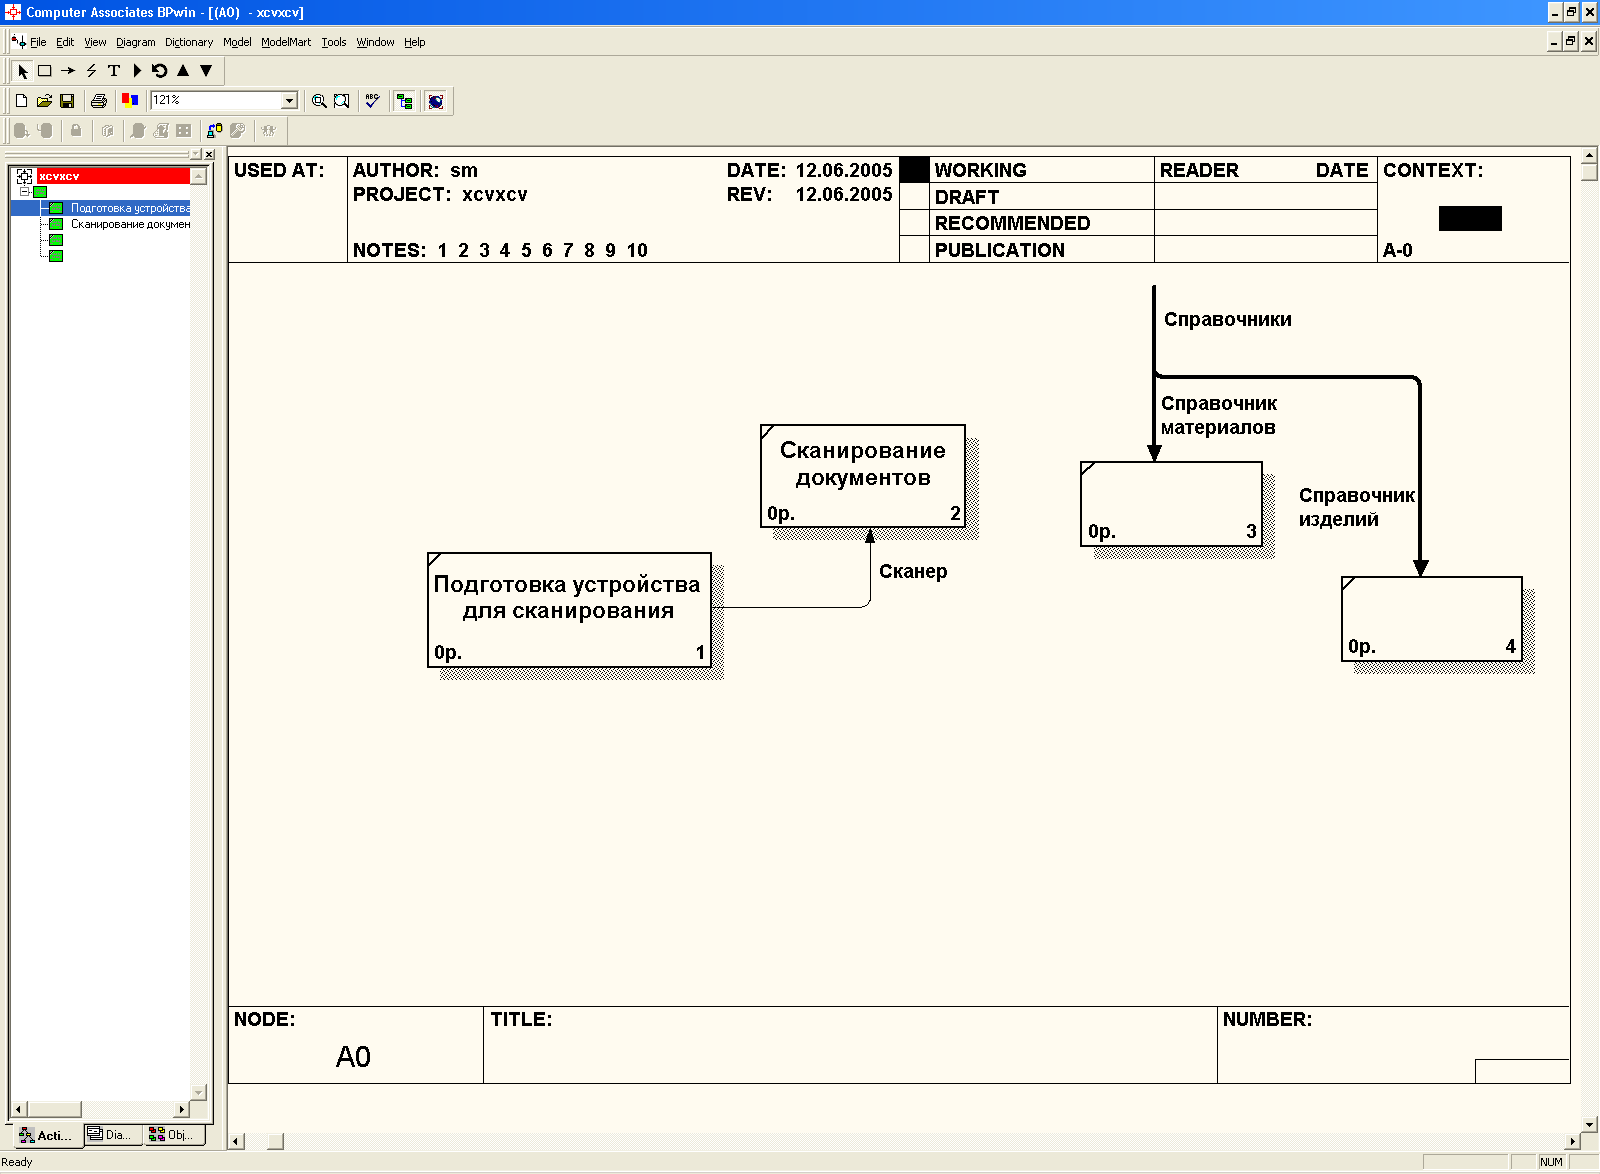Open the Help menu
This screenshot has width=1600, height=1174.
(x=415, y=42)
